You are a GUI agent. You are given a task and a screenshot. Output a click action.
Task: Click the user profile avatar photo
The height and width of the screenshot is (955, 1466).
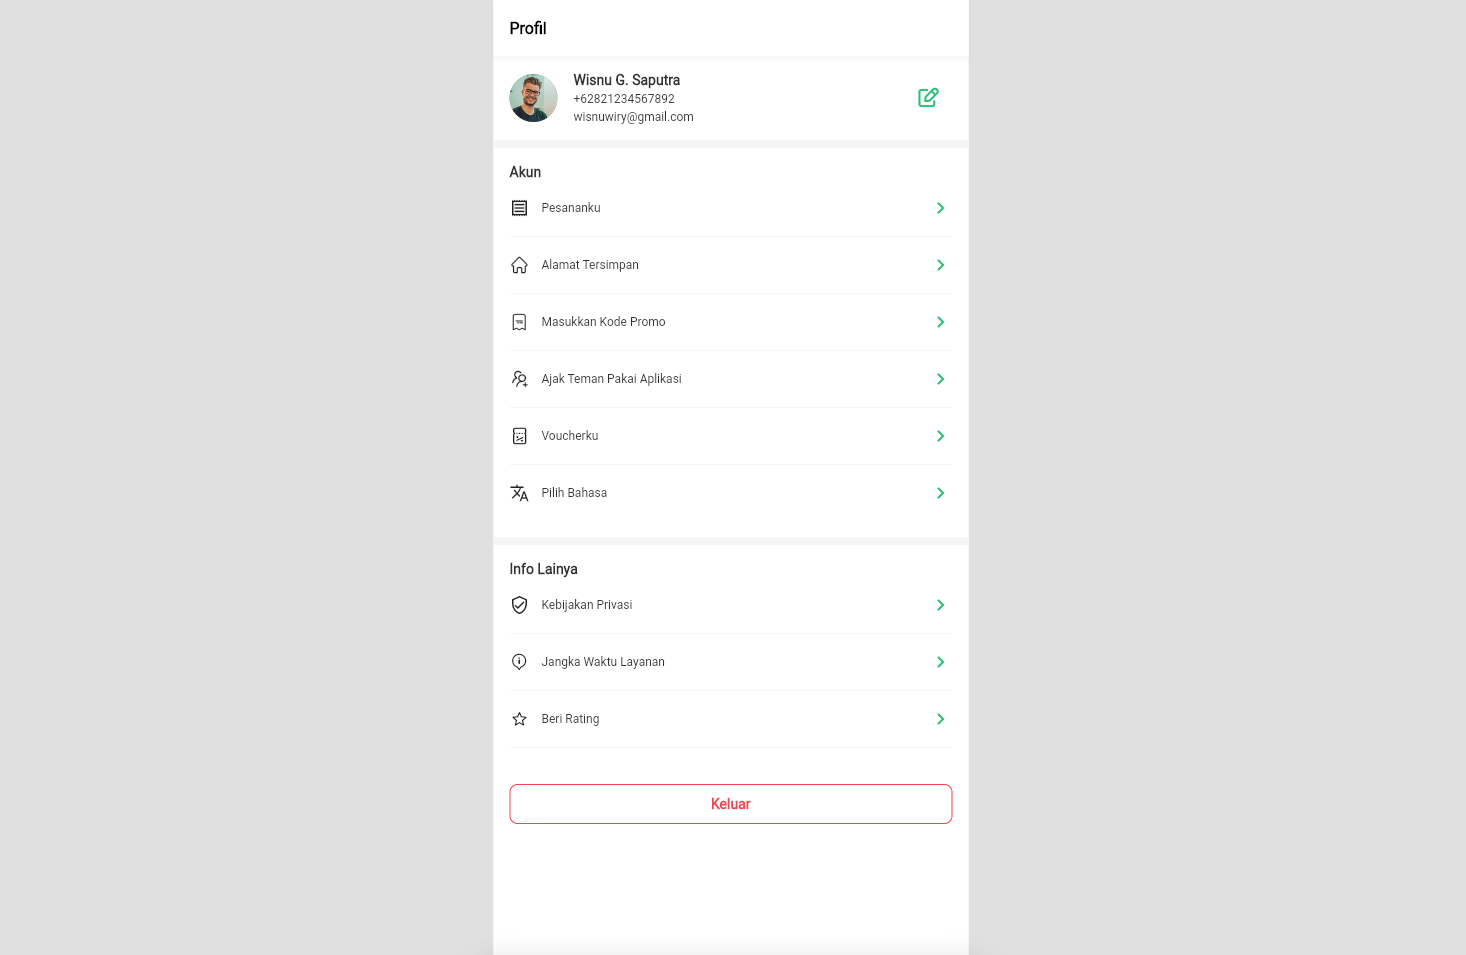coord(533,98)
